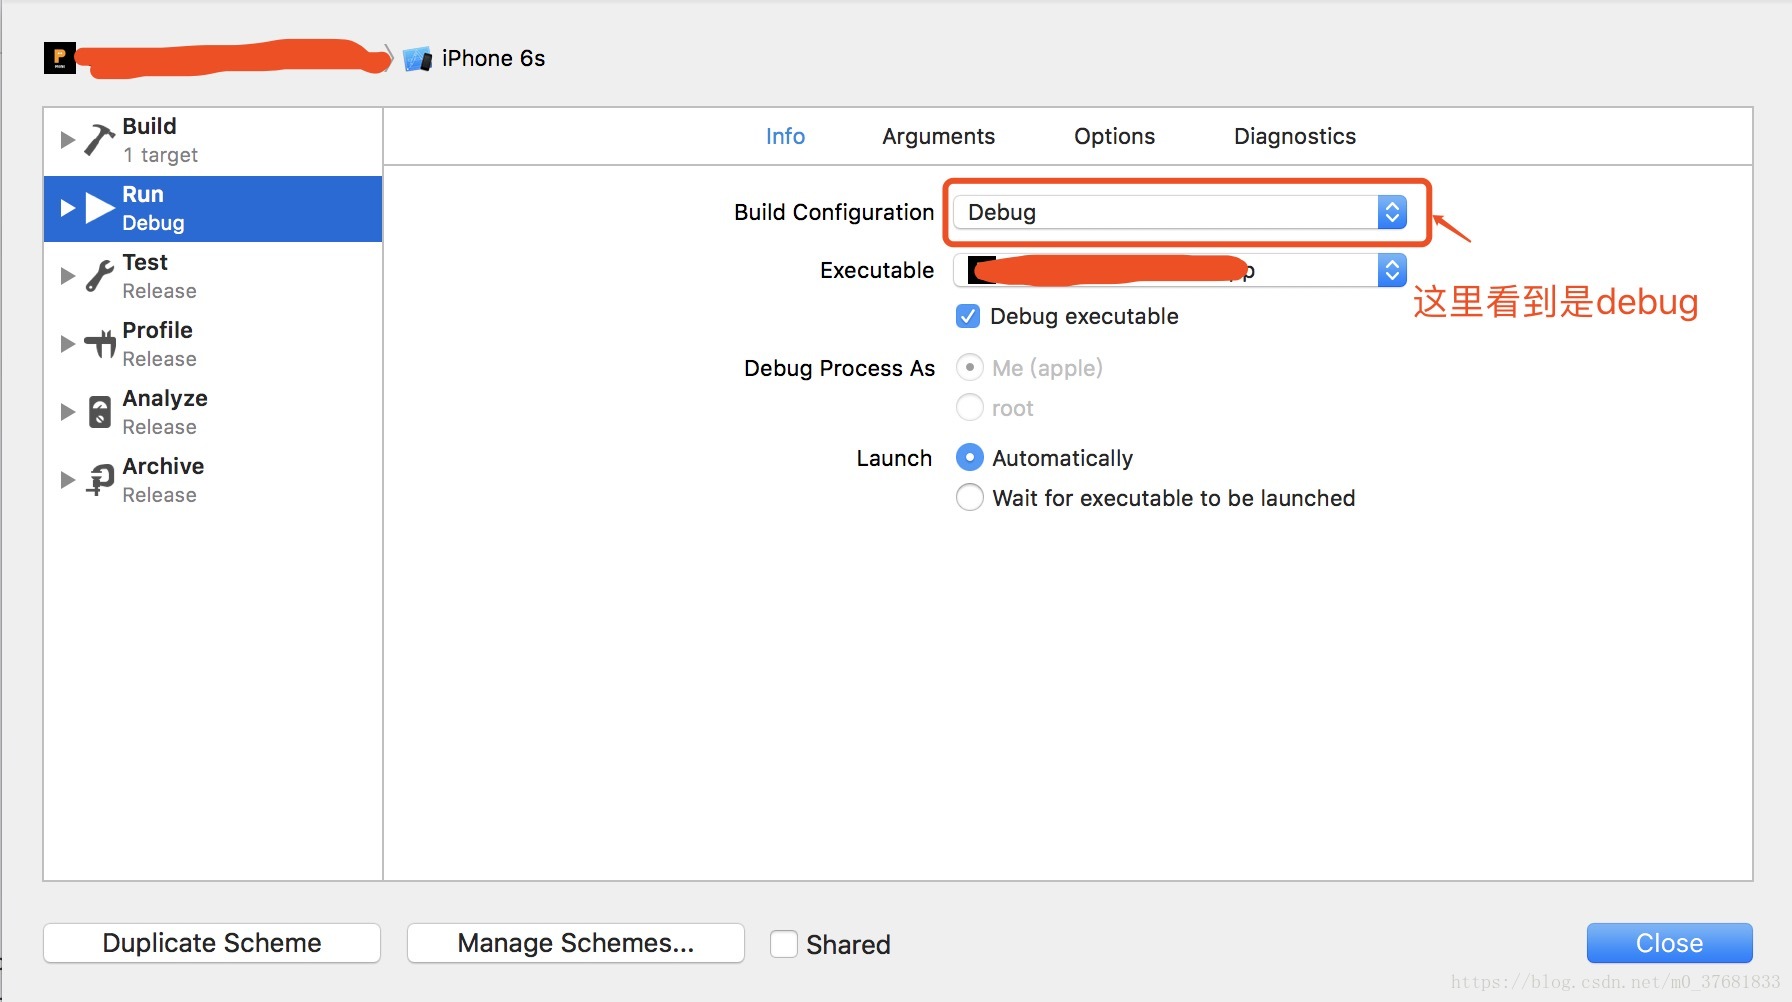Select the Me (apple) radio button
This screenshot has height=1002, width=1792.
click(970, 367)
